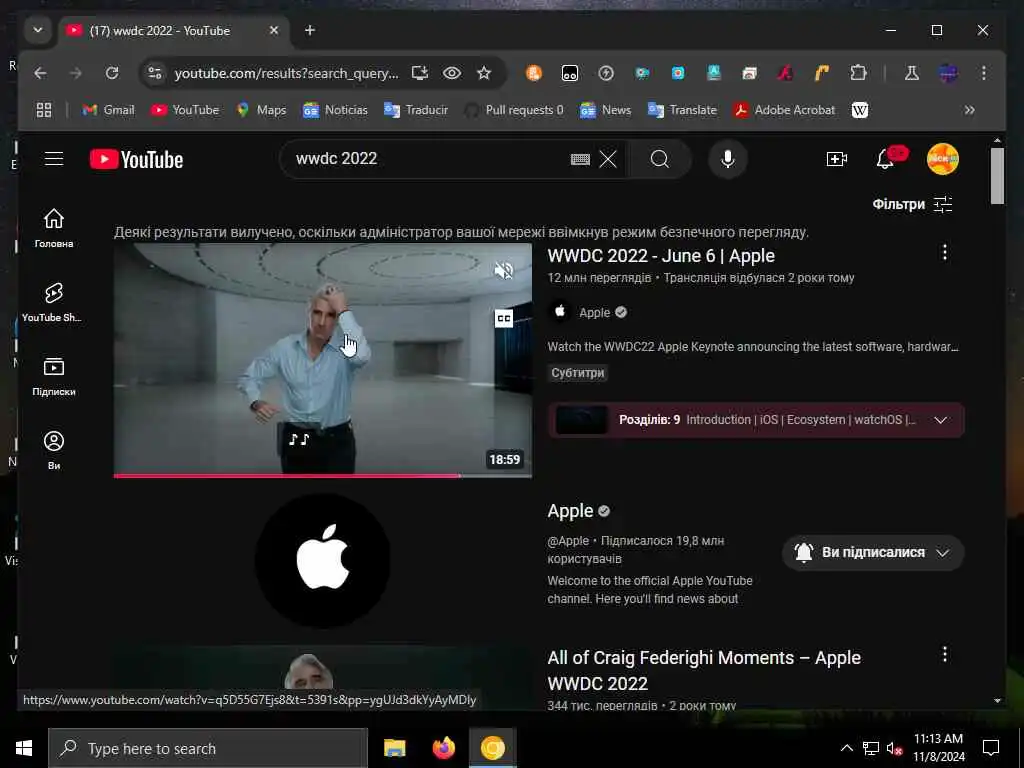The height and width of the screenshot is (768, 1024).
Task: Open more options for WWDC 2022 - June 6
Action: click(944, 253)
